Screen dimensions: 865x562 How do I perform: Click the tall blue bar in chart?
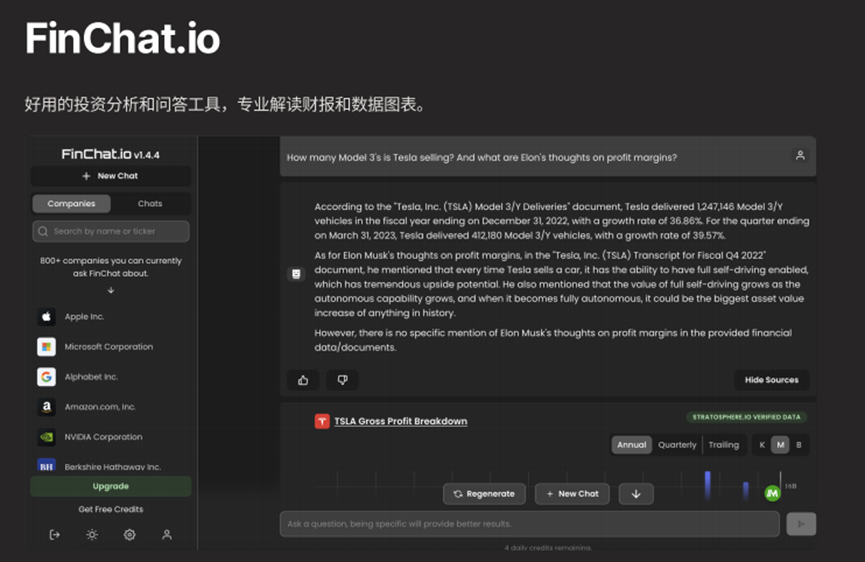[x=707, y=485]
